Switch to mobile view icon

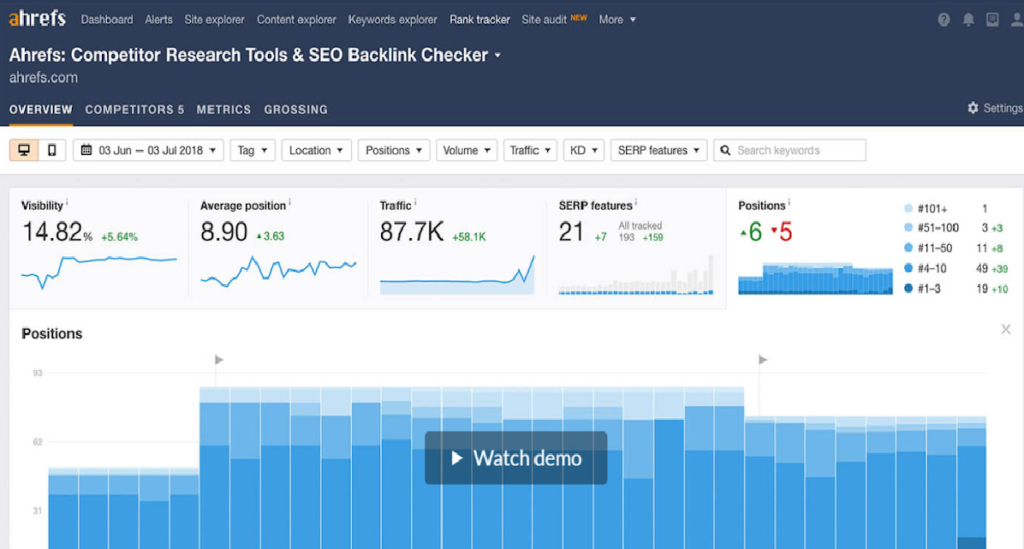tap(52, 150)
